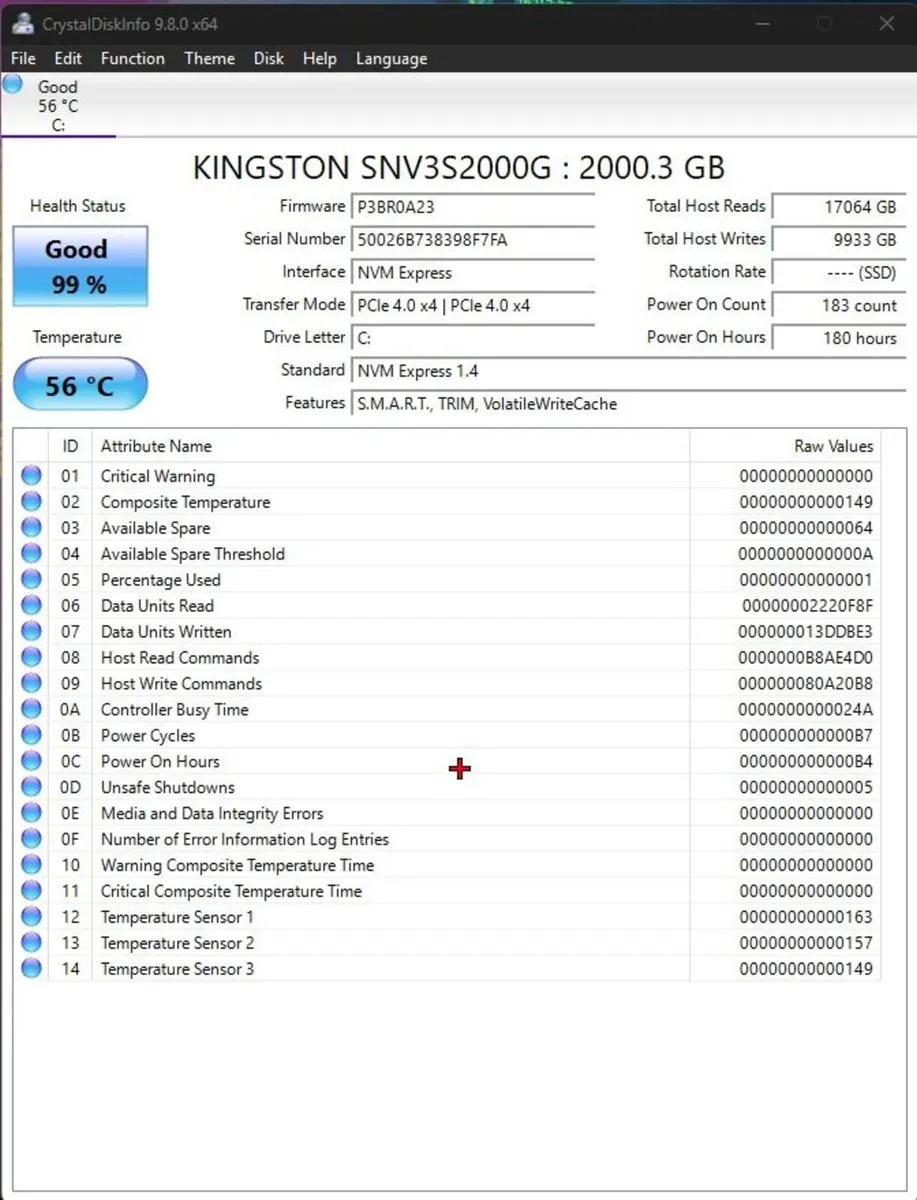Click the blue status orb on disk C: tab
This screenshot has height=1200, width=917.
click(12, 85)
